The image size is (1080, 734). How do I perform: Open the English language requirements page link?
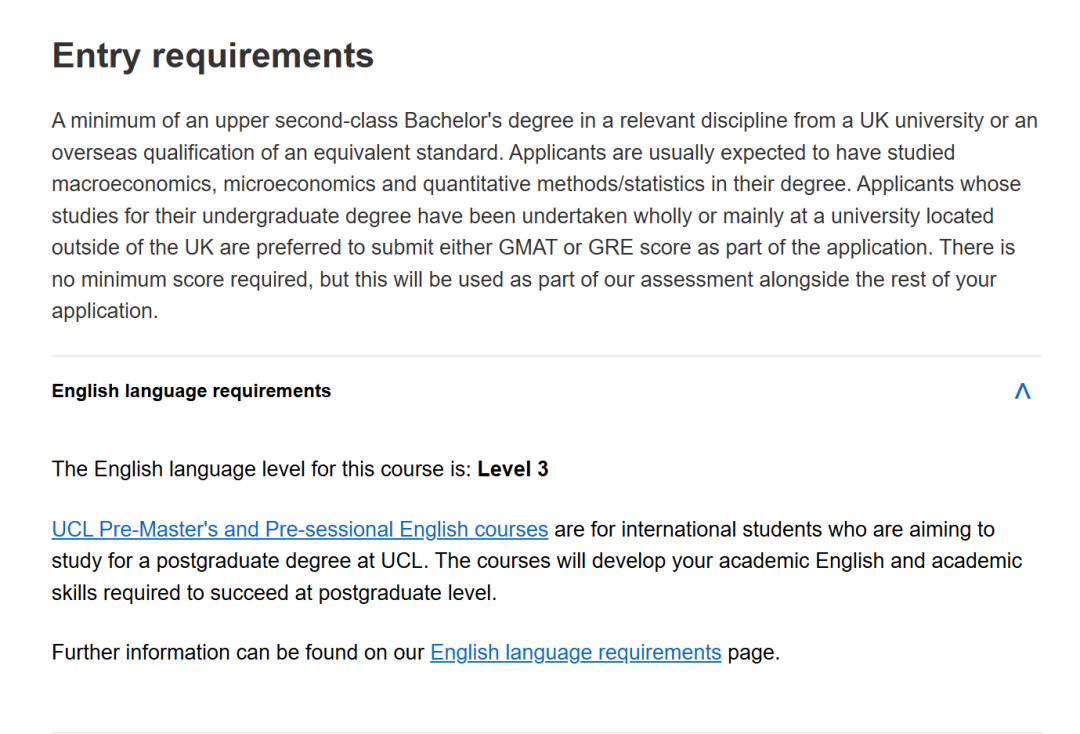575,653
